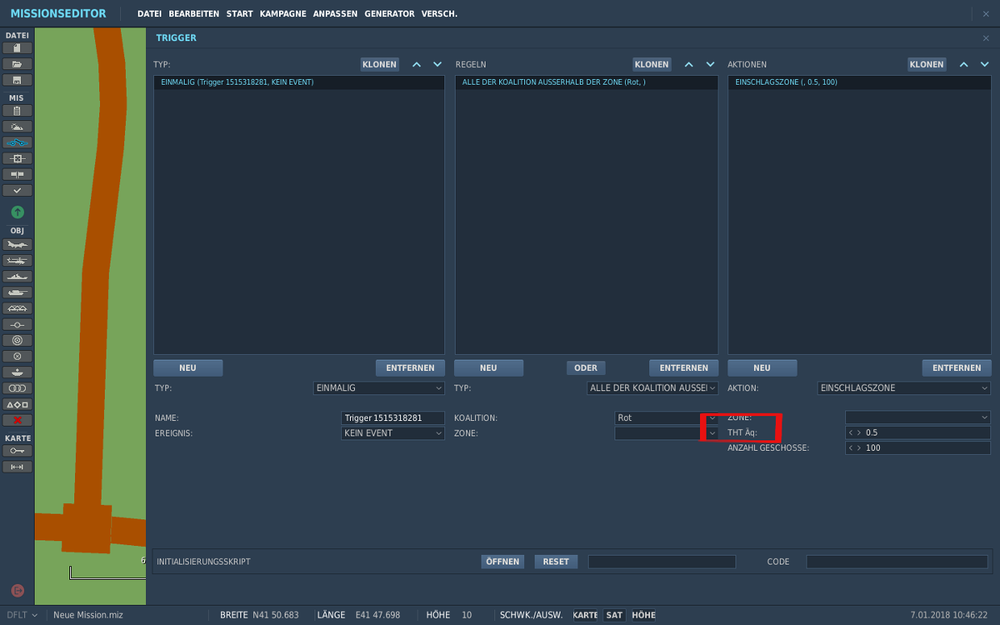Select the navigation point line-circle icon
This screenshot has height=625, width=1000.
coord(17,325)
